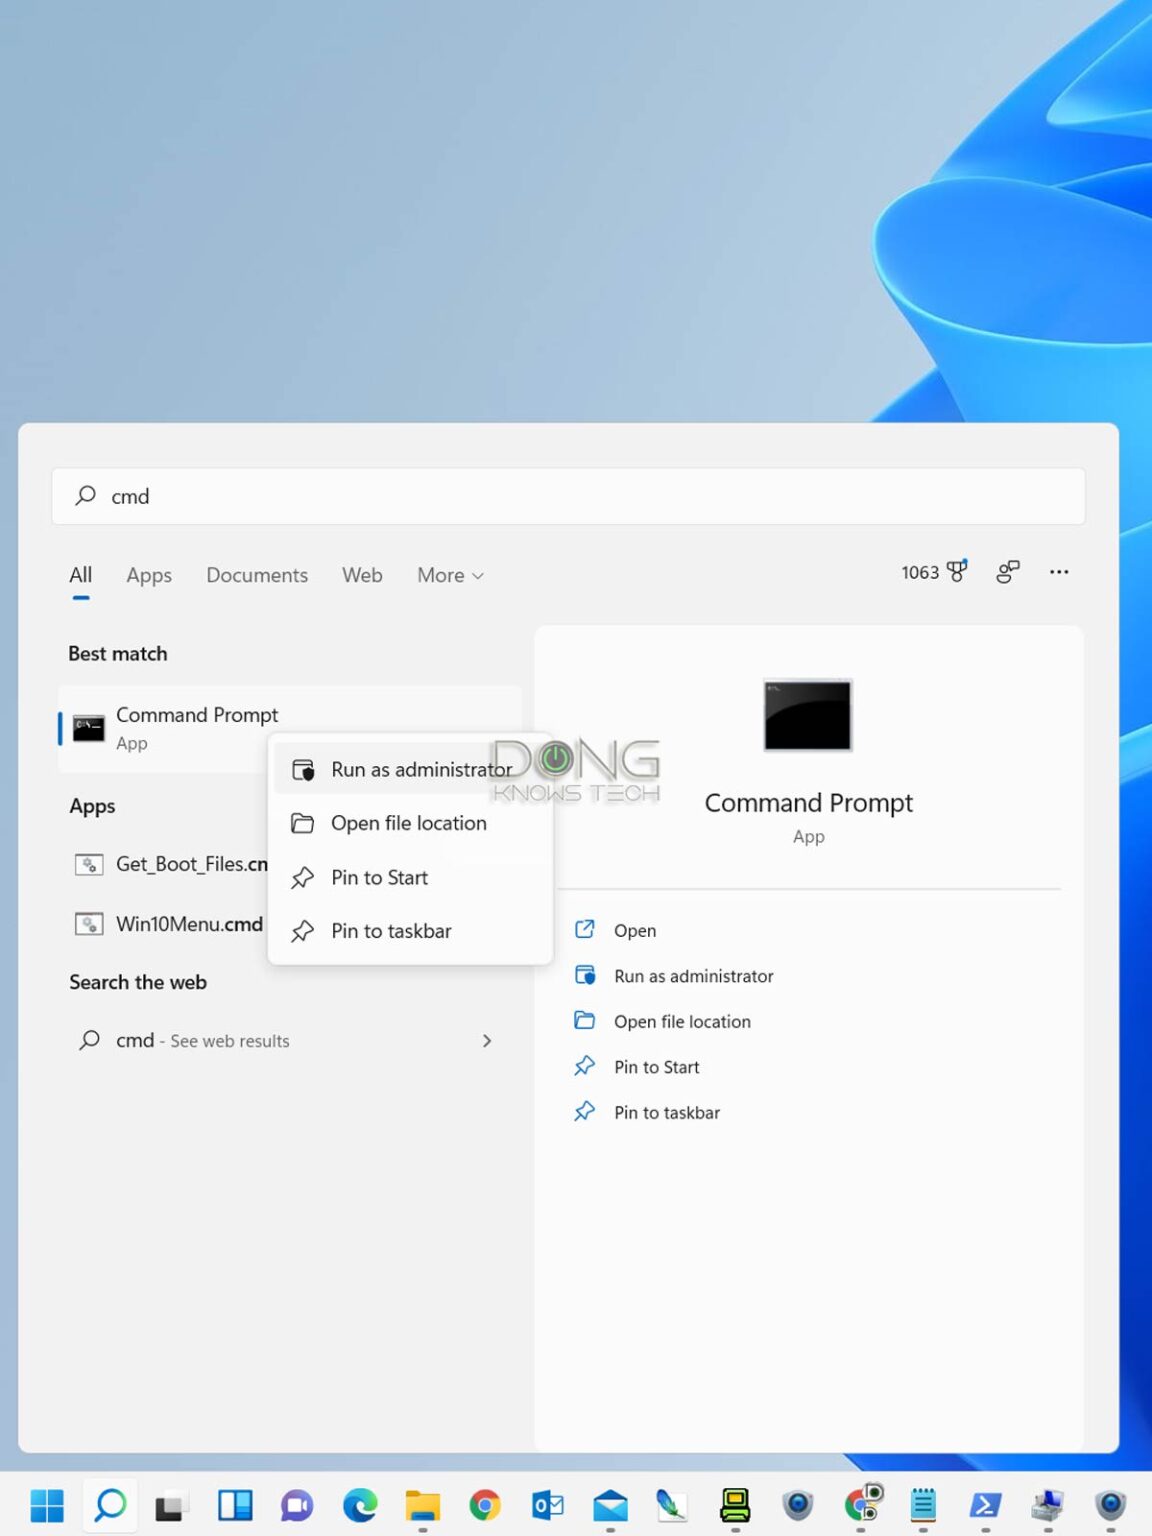Screen dimensions: 1152x1536
Task: Launch Windows PowerShell from the taskbar
Action: point(985,1505)
